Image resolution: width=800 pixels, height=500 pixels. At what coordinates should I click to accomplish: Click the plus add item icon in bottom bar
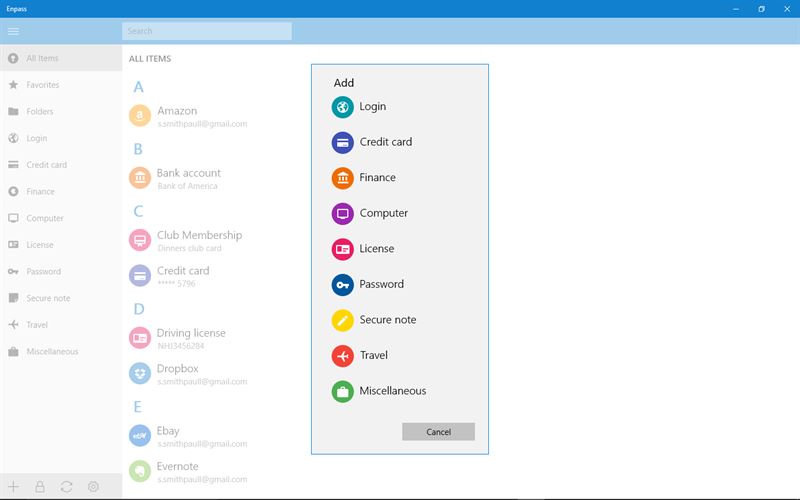pyautogui.click(x=13, y=486)
